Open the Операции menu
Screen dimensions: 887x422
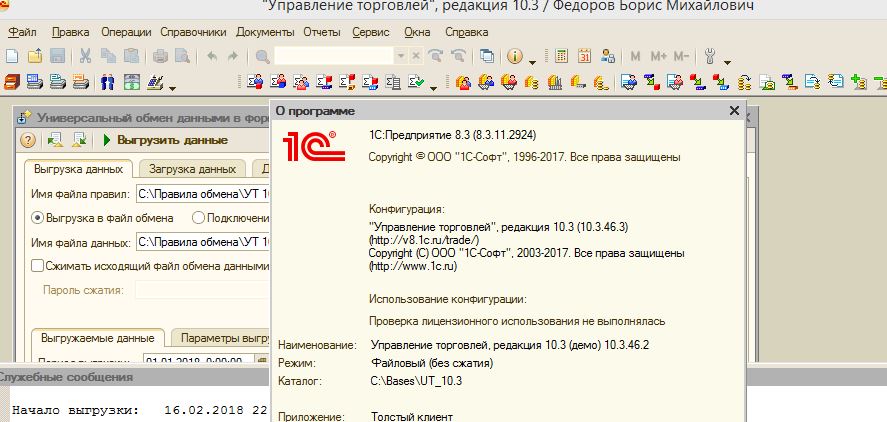[126, 32]
